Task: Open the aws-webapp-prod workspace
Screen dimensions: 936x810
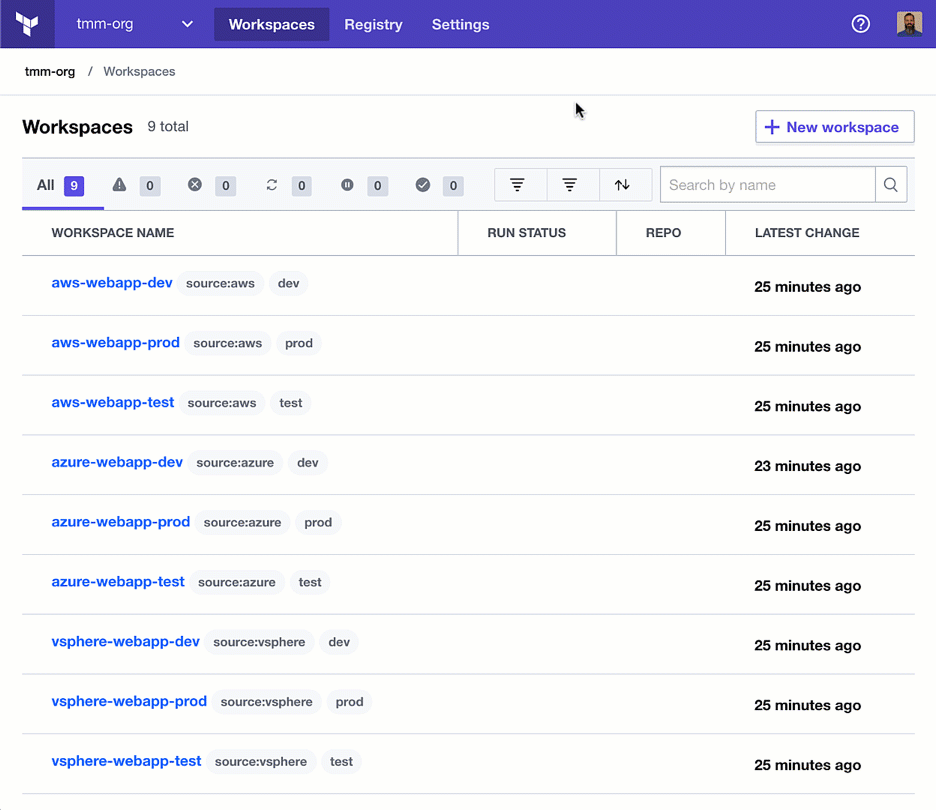Action: (x=115, y=342)
